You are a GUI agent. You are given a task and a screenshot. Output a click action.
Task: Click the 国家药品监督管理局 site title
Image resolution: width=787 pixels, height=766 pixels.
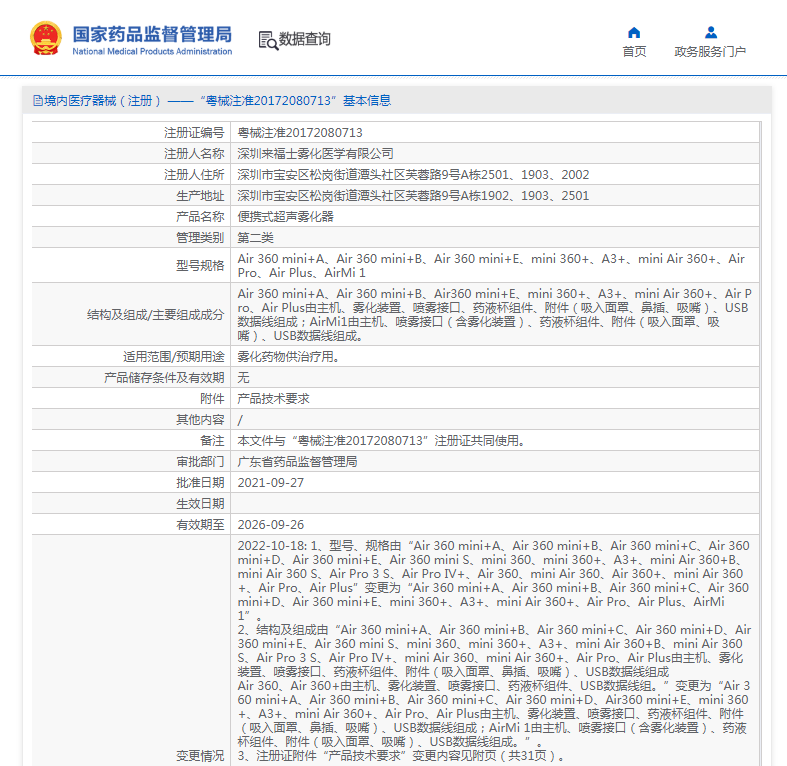(151, 32)
